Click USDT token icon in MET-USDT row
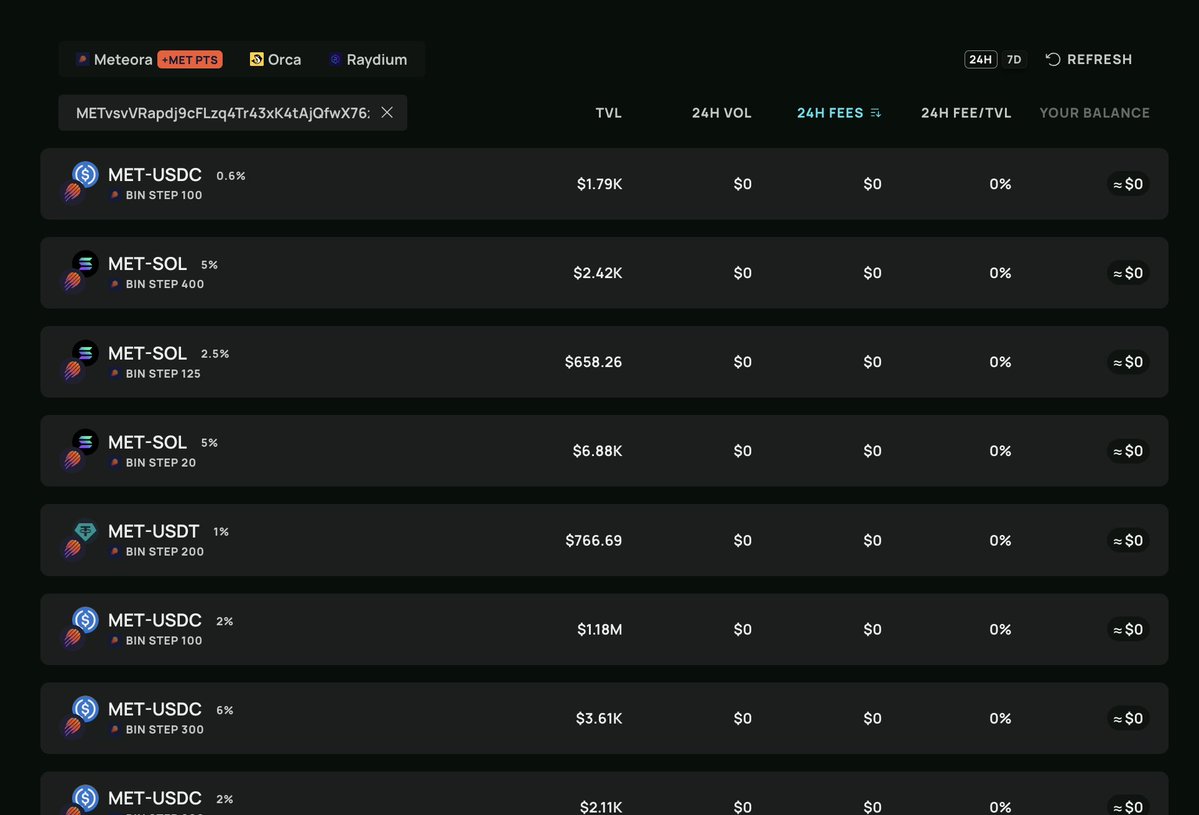The image size is (1199, 815). 85,531
